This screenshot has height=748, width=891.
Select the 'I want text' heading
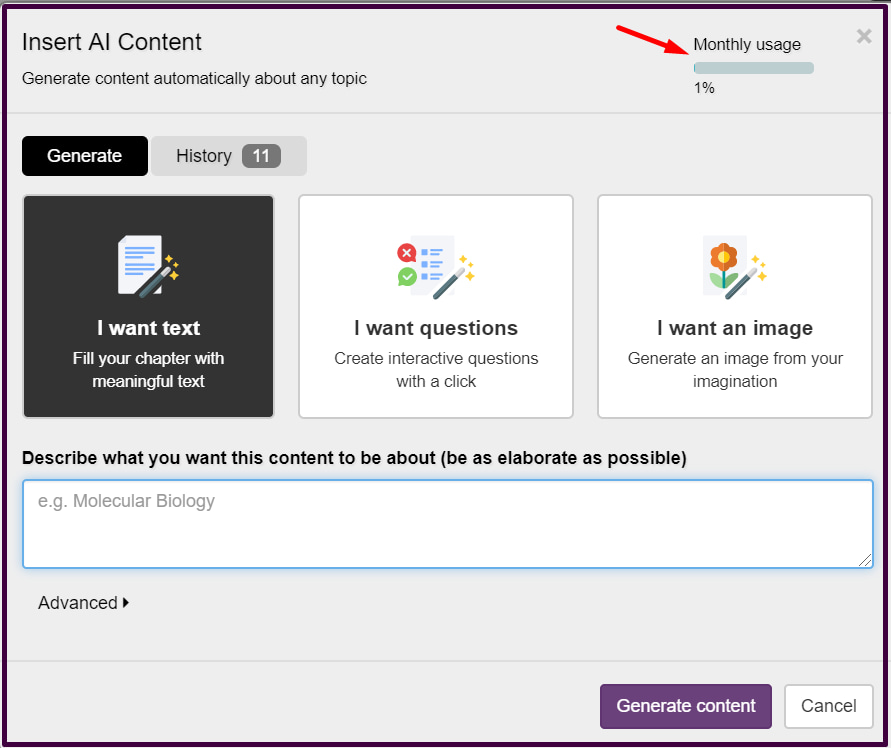[x=148, y=328]
